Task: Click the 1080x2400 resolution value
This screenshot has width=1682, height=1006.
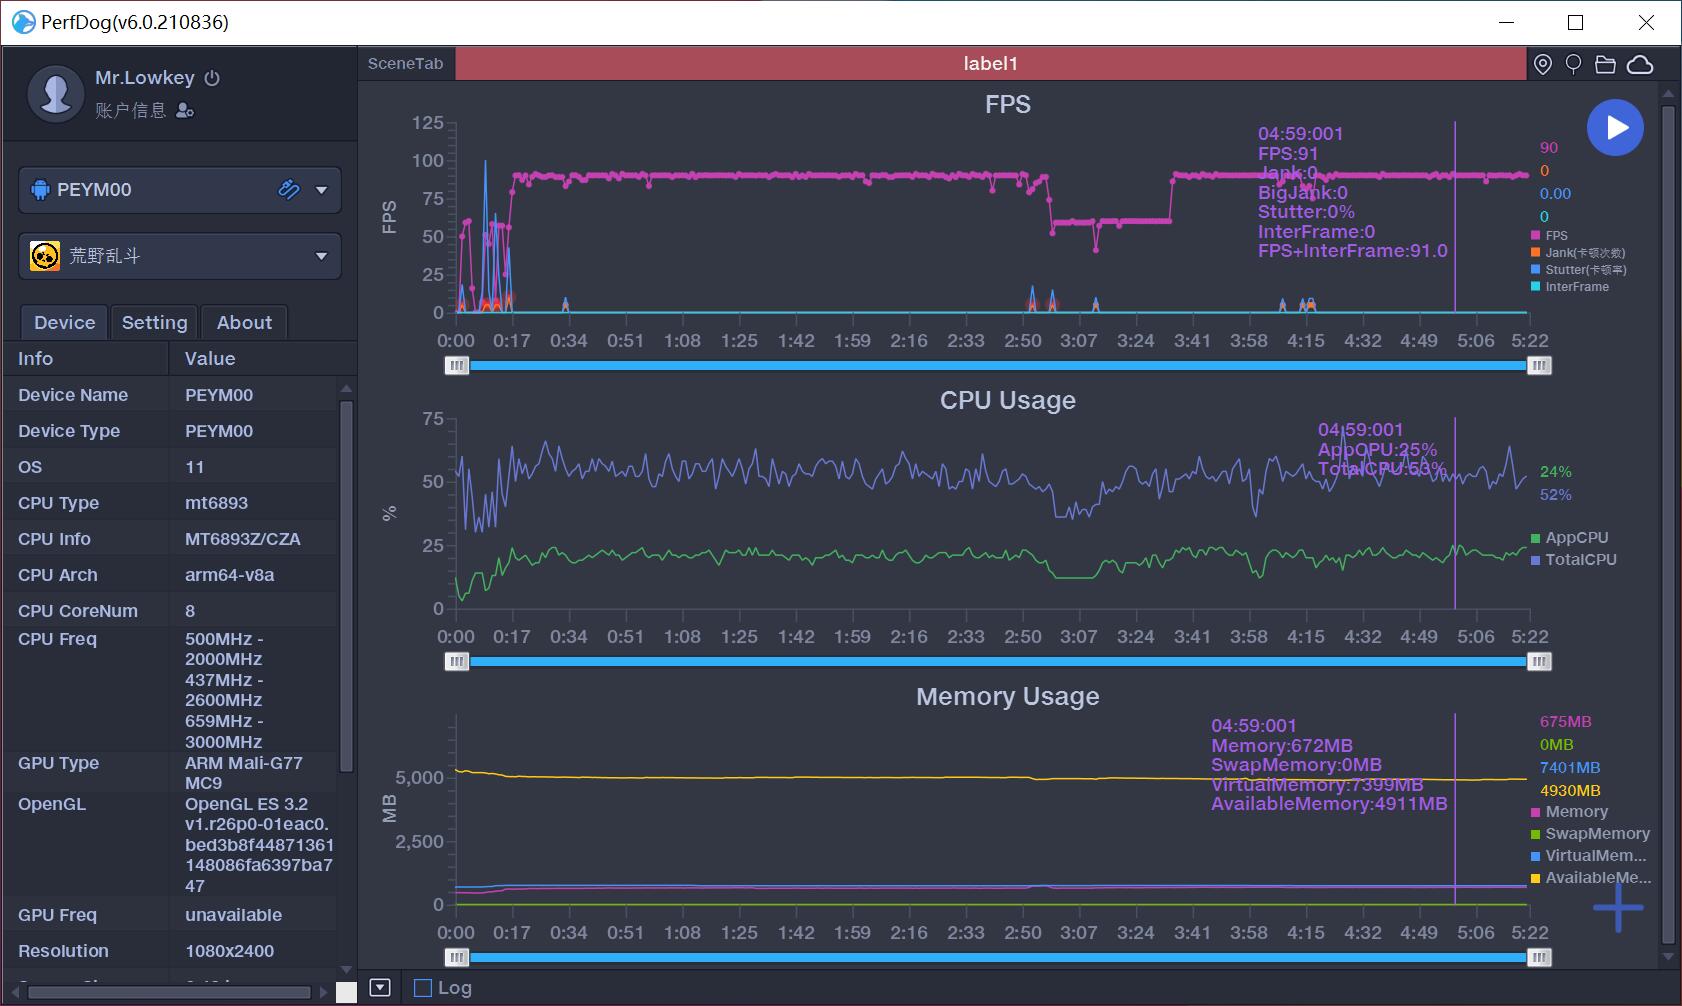Action: (x=229, y=951)
